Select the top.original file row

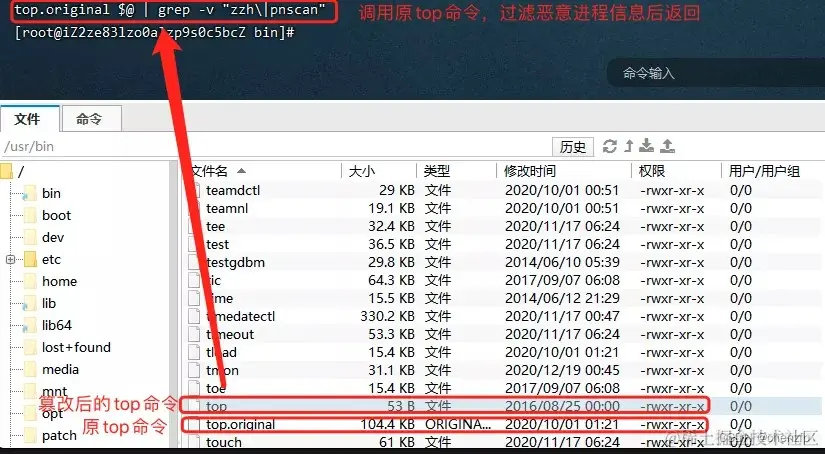coord(502,424)
